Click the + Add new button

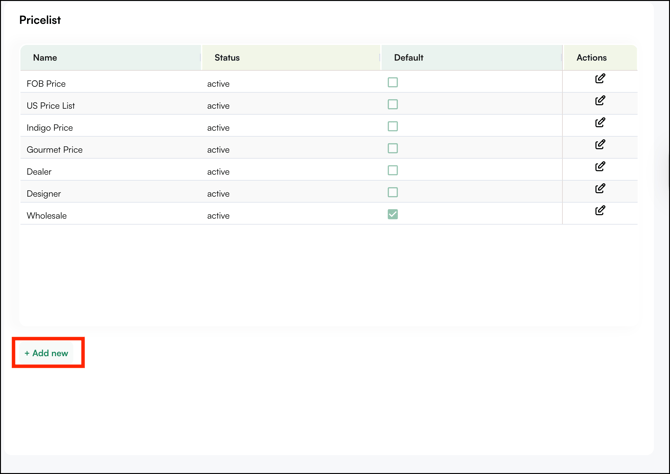[x=47, y=353]
